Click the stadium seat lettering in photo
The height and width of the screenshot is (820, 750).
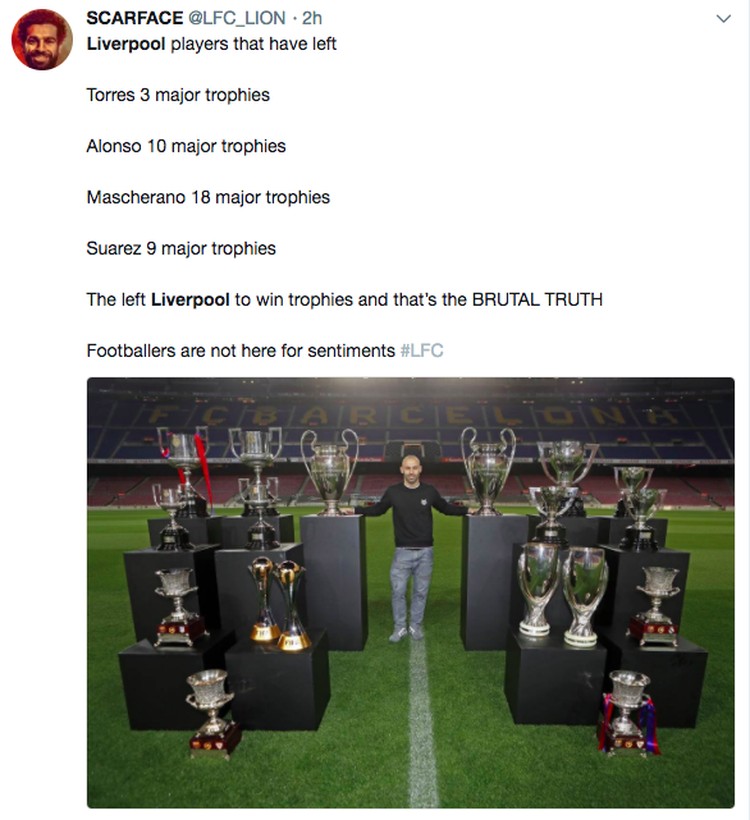point(410,413)
